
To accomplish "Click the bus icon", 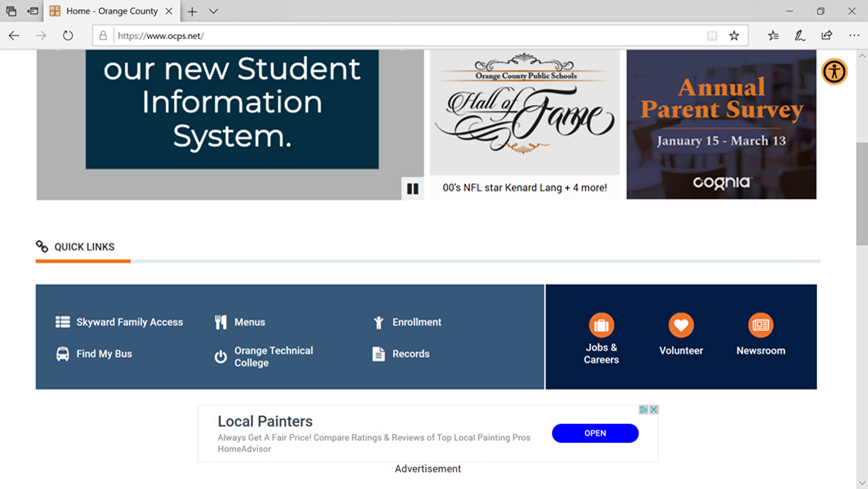I will 63,354.
